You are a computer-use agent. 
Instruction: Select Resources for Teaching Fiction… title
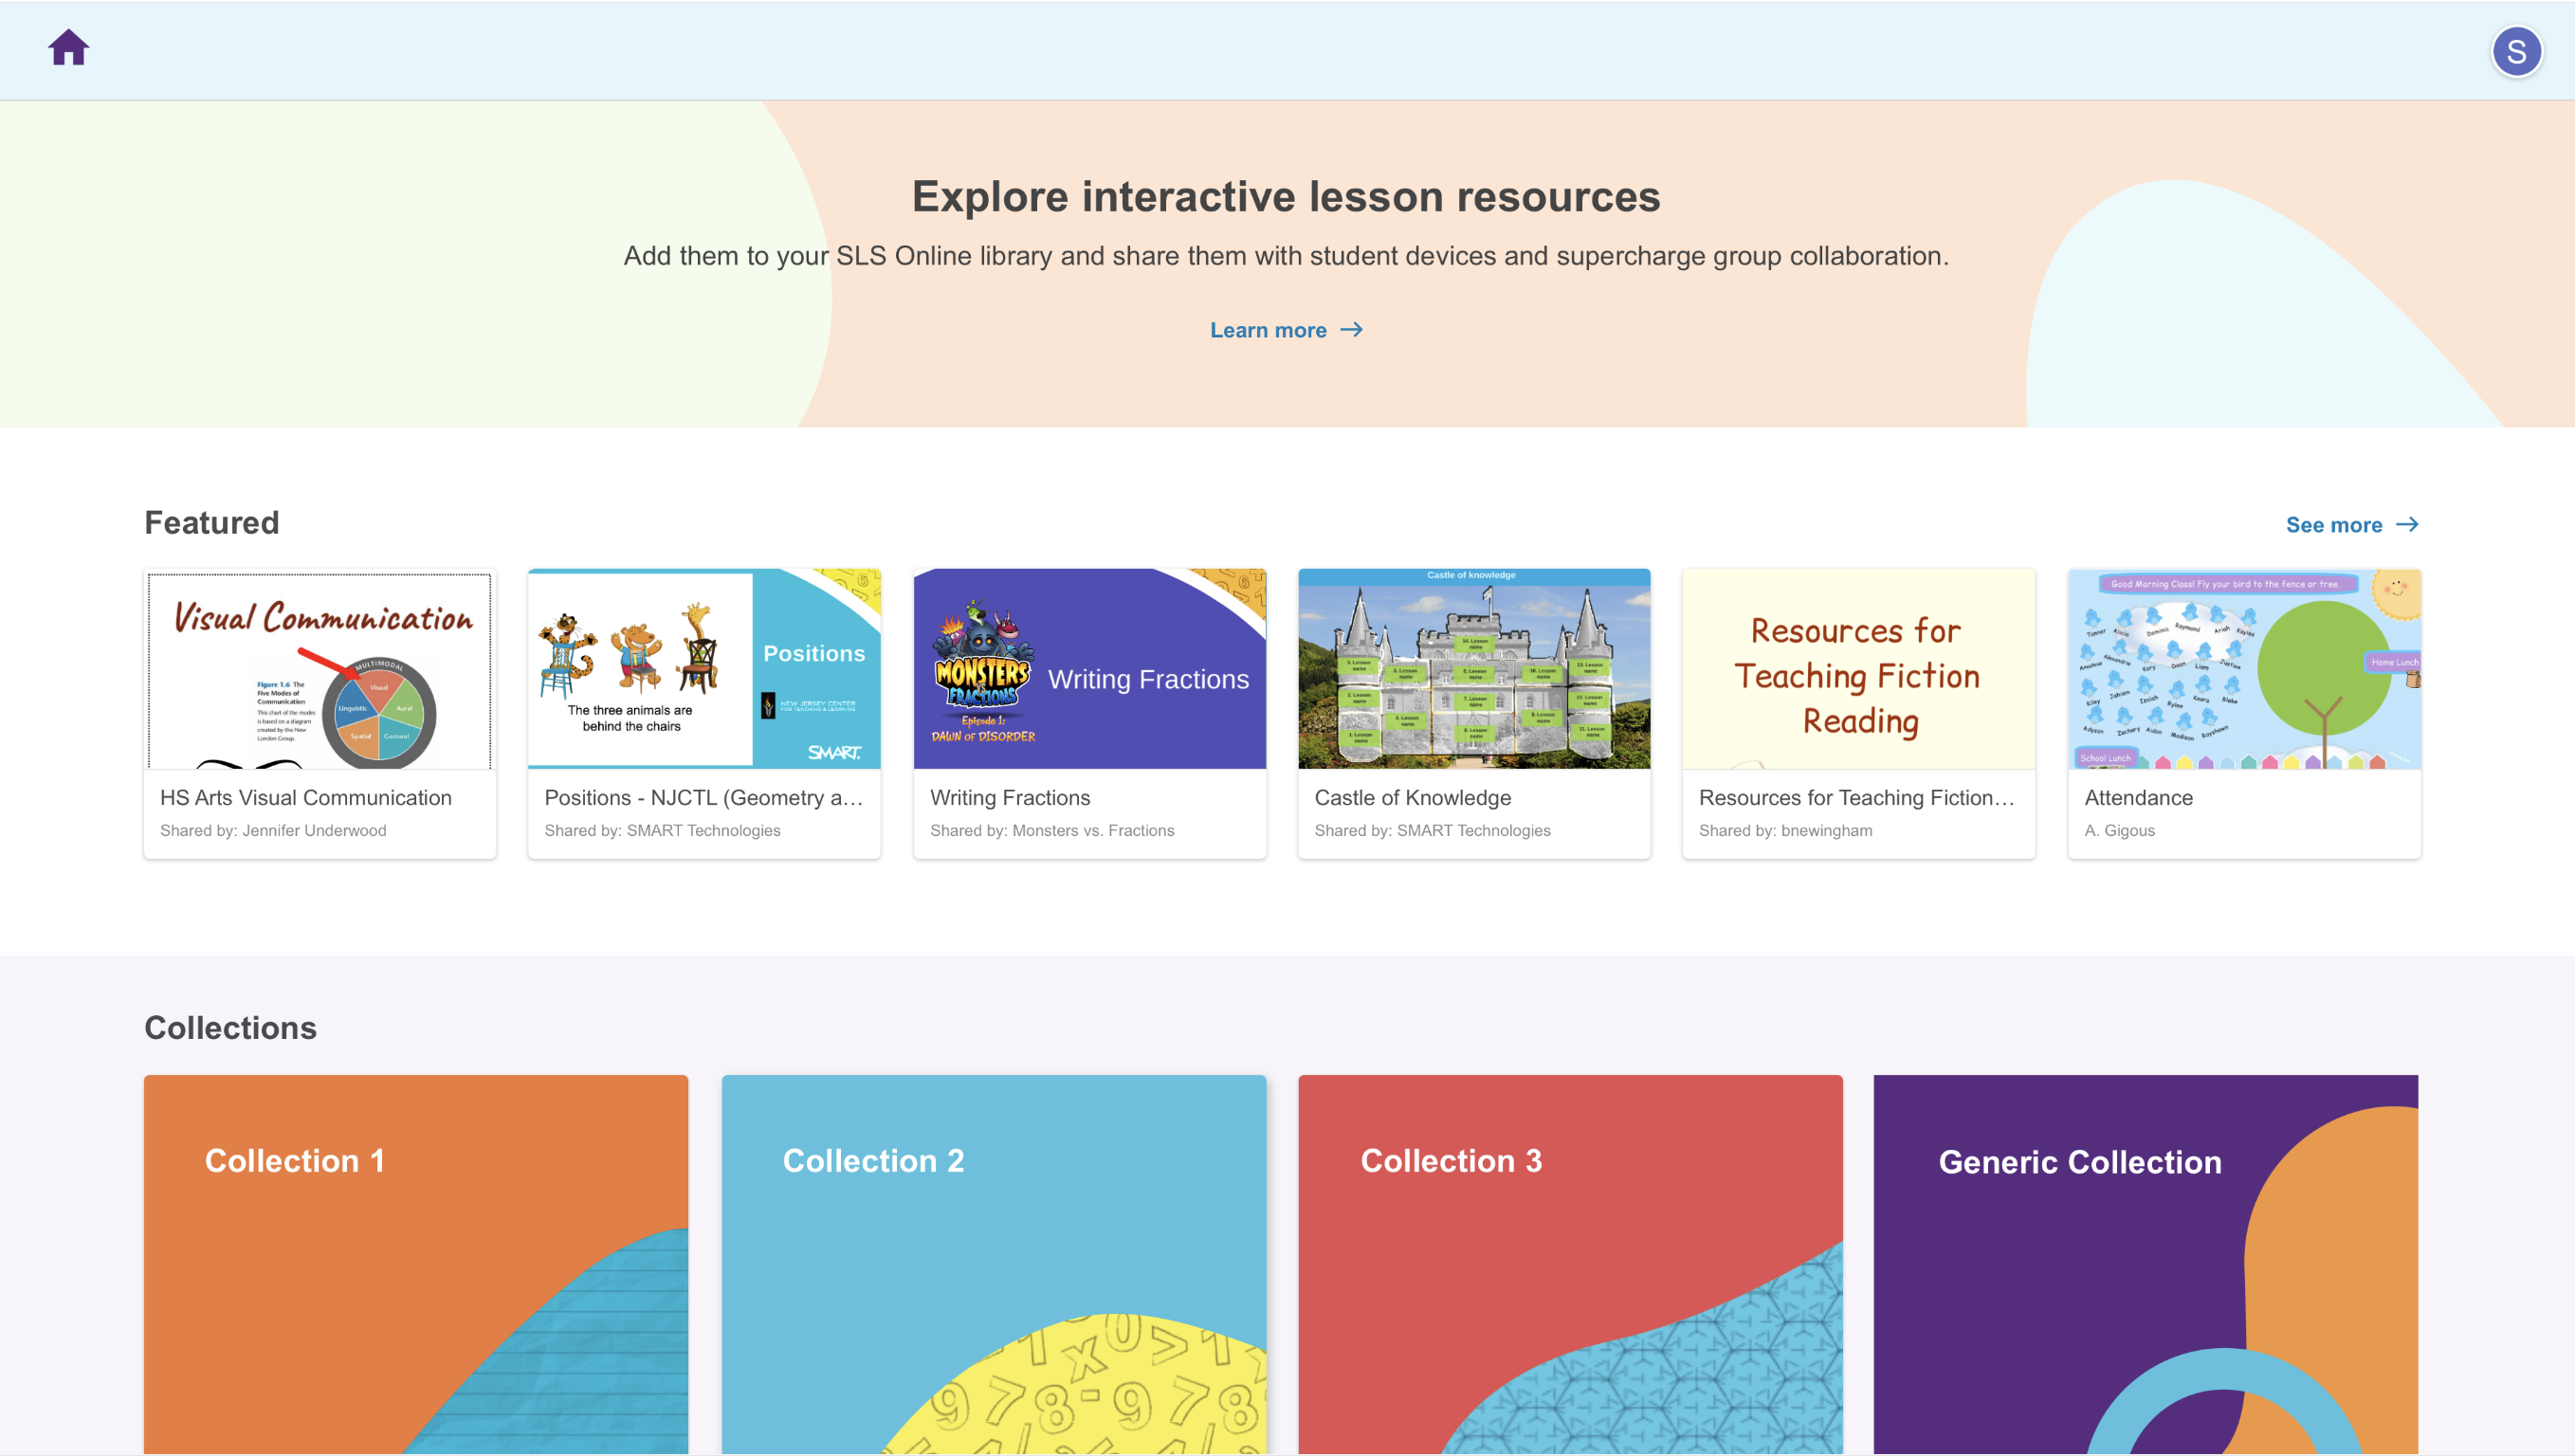(1856, 798)
